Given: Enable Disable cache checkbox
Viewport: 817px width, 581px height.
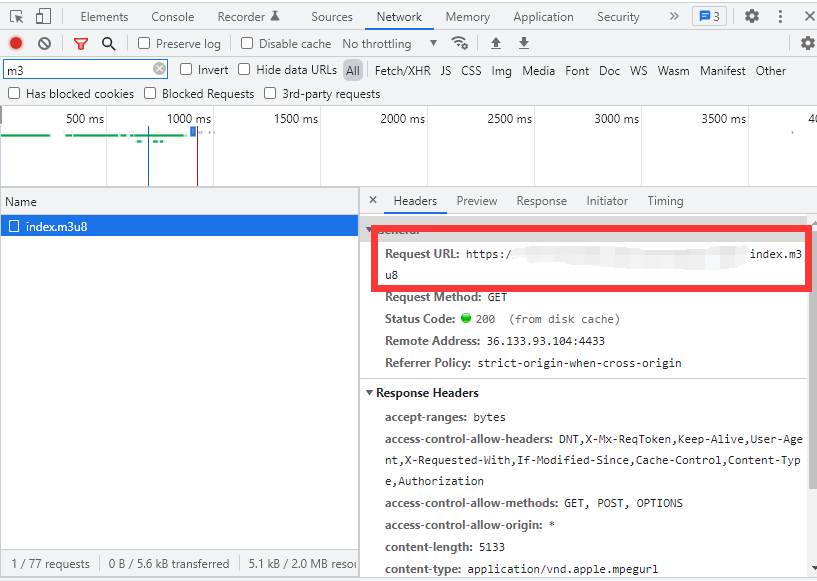Looking at the screenshot, I should pos(247,43).
